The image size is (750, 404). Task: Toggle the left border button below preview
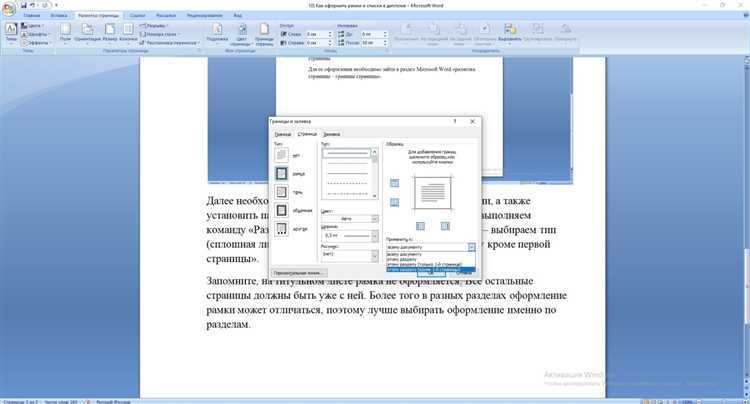(420, 226)
